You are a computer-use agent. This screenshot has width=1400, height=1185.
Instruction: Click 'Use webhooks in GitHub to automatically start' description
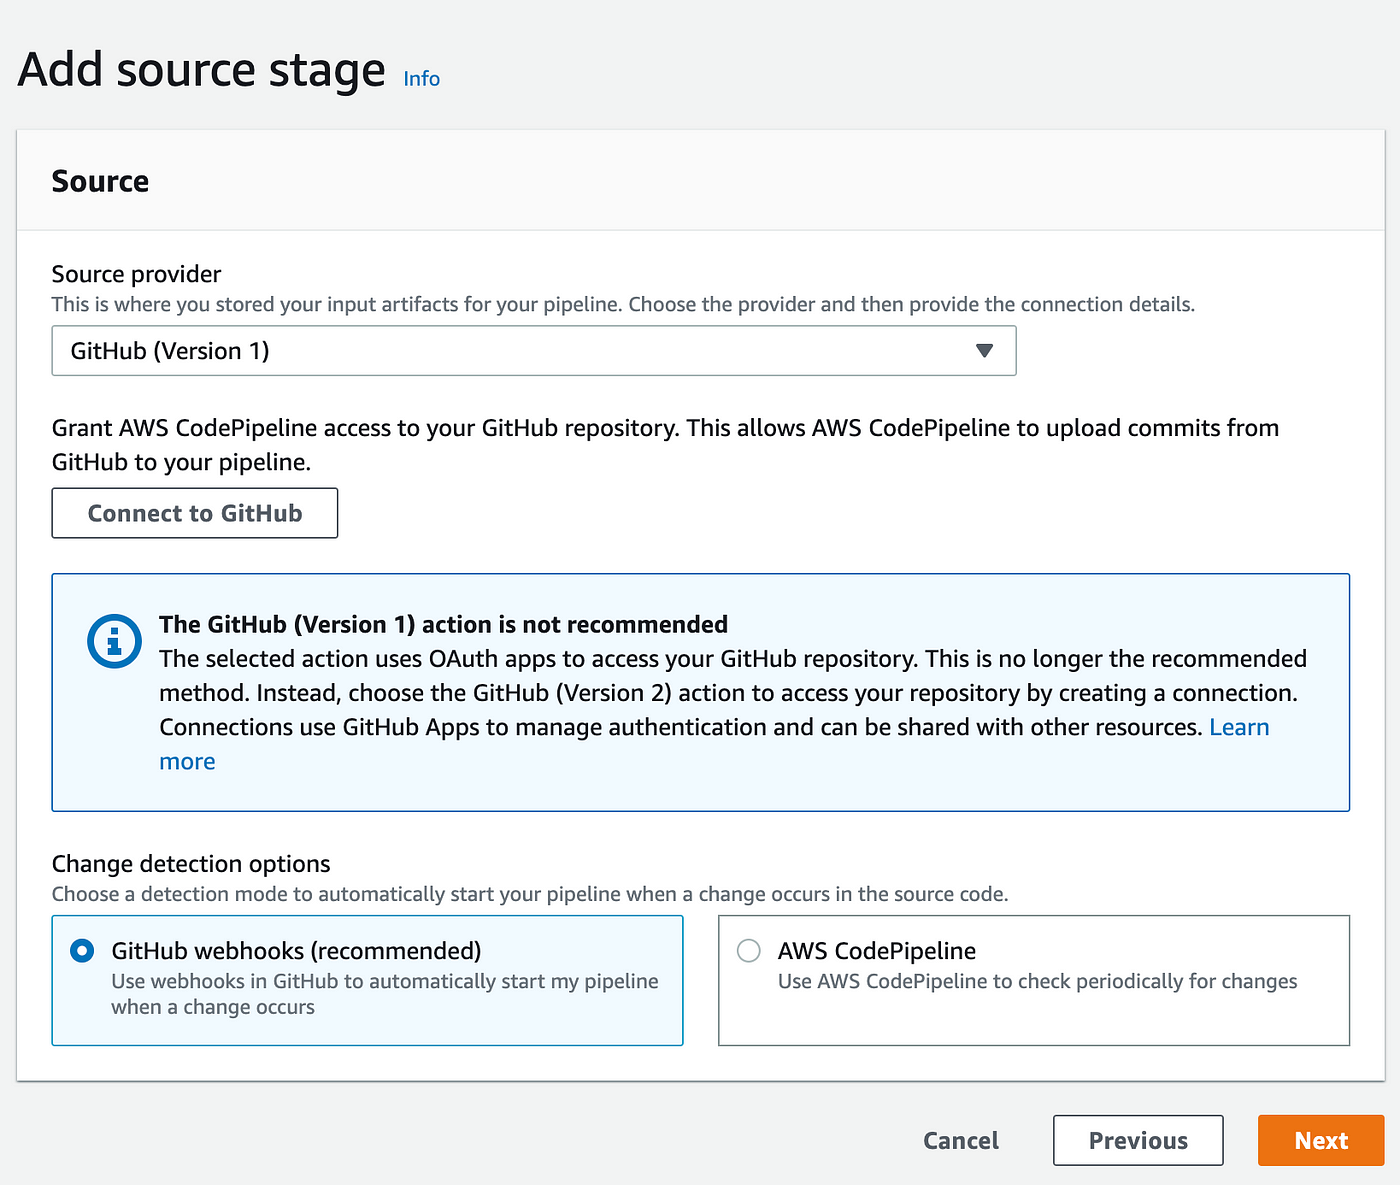click(385, 994)
